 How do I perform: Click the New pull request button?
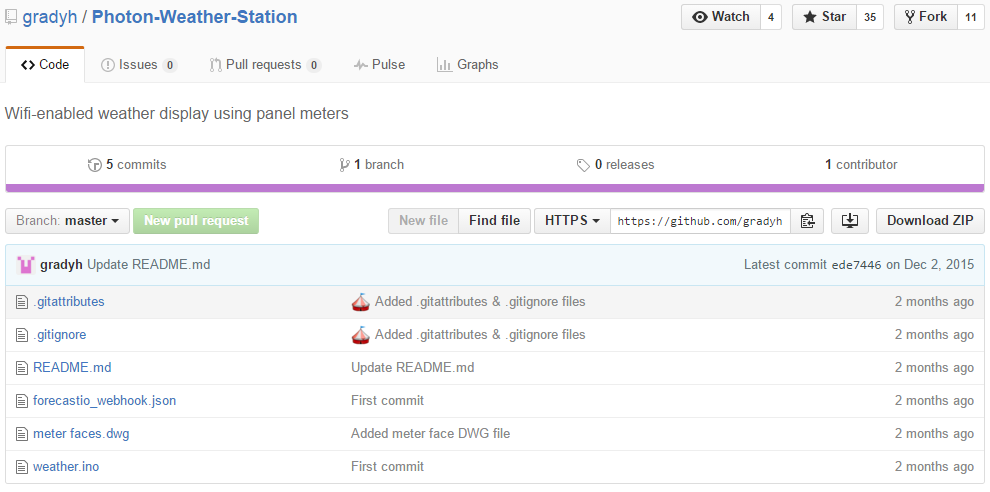[x=196, y=221]
